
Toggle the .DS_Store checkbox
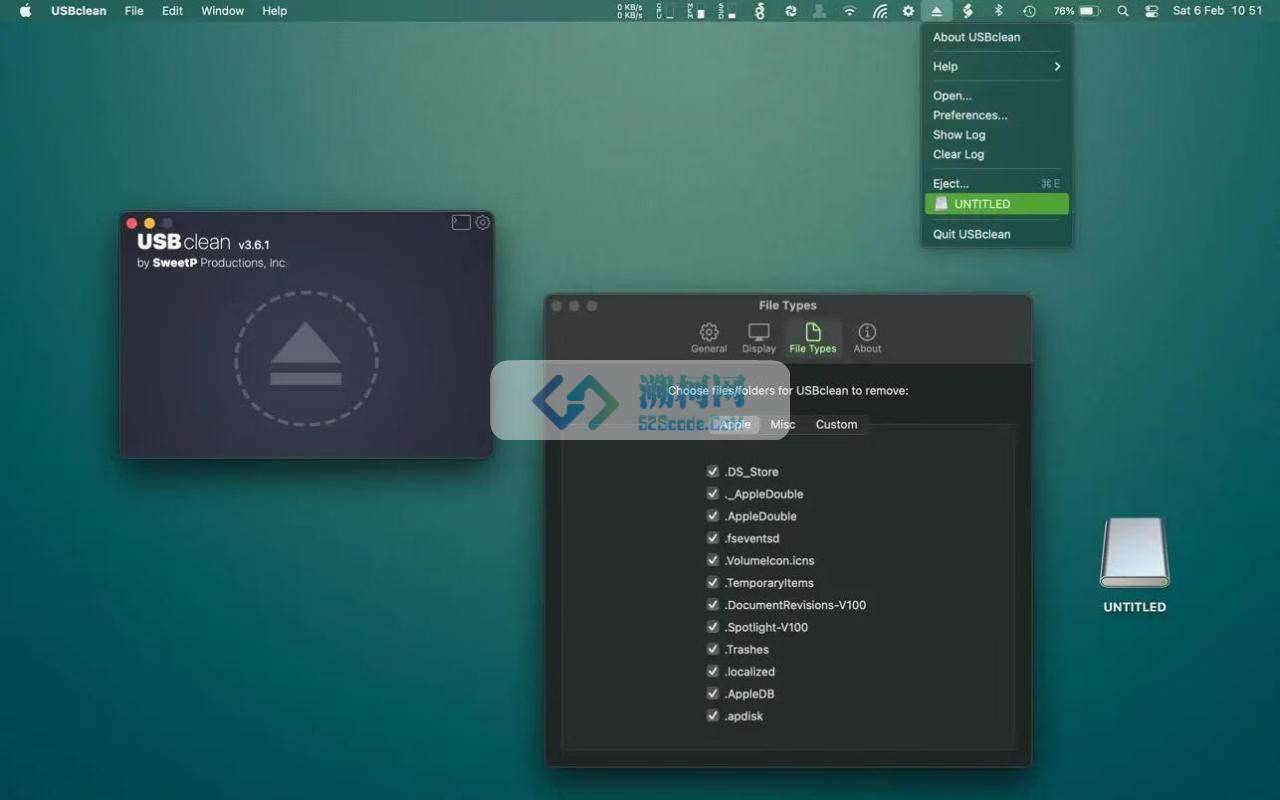[x=713, y=471]
